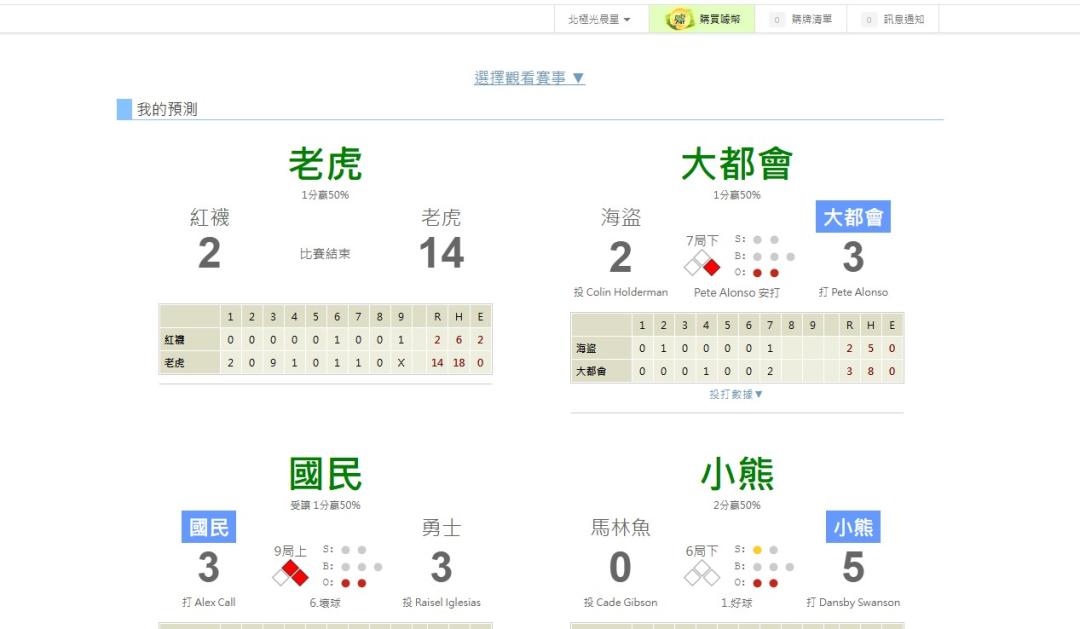
Task: Select the blue 大都會 team badge
Action: [x=853, y=217]
